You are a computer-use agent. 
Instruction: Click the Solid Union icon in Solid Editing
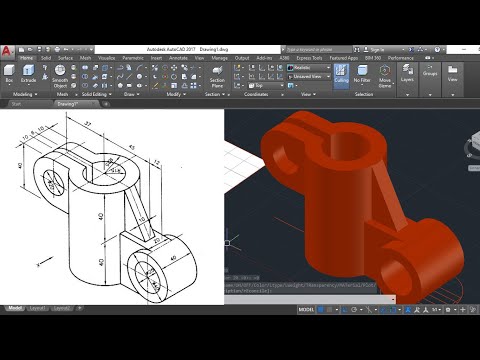(85, 68)
